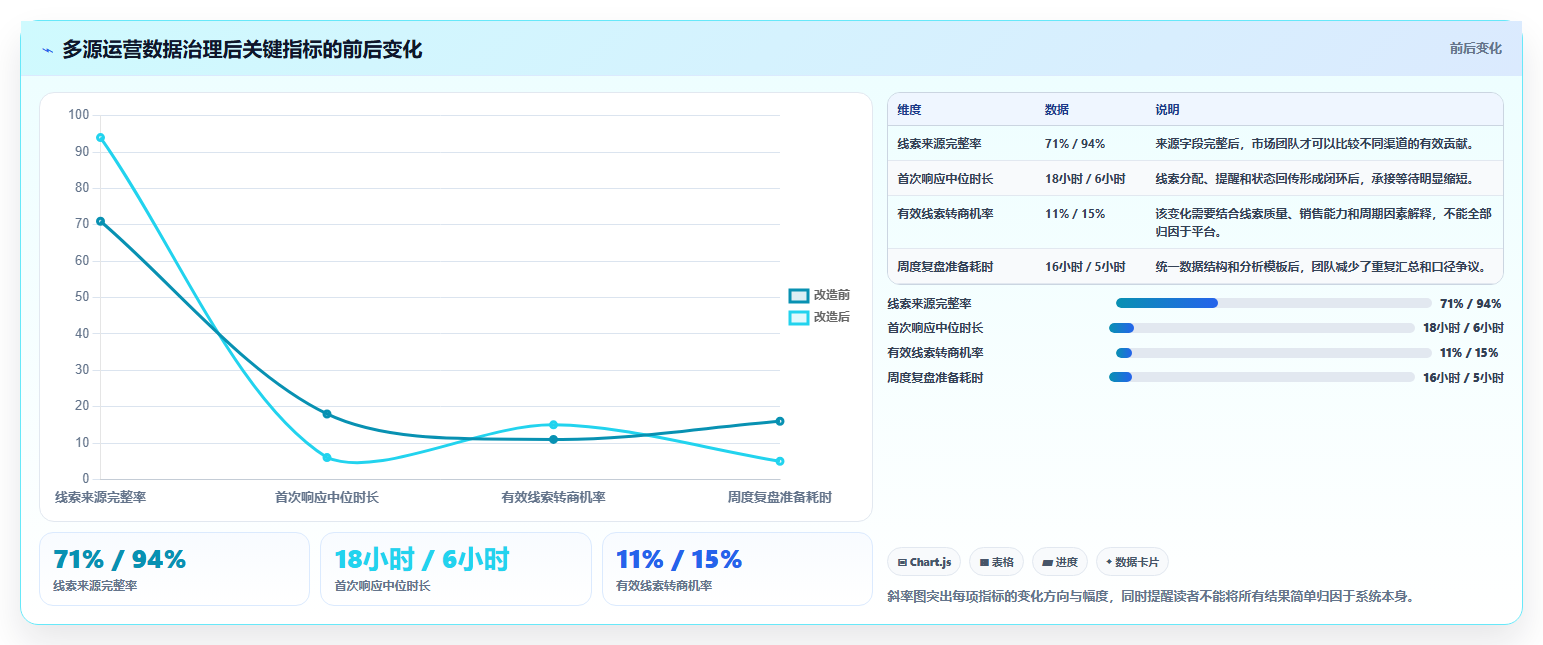Click the 说明 column header

[1167, 109]
